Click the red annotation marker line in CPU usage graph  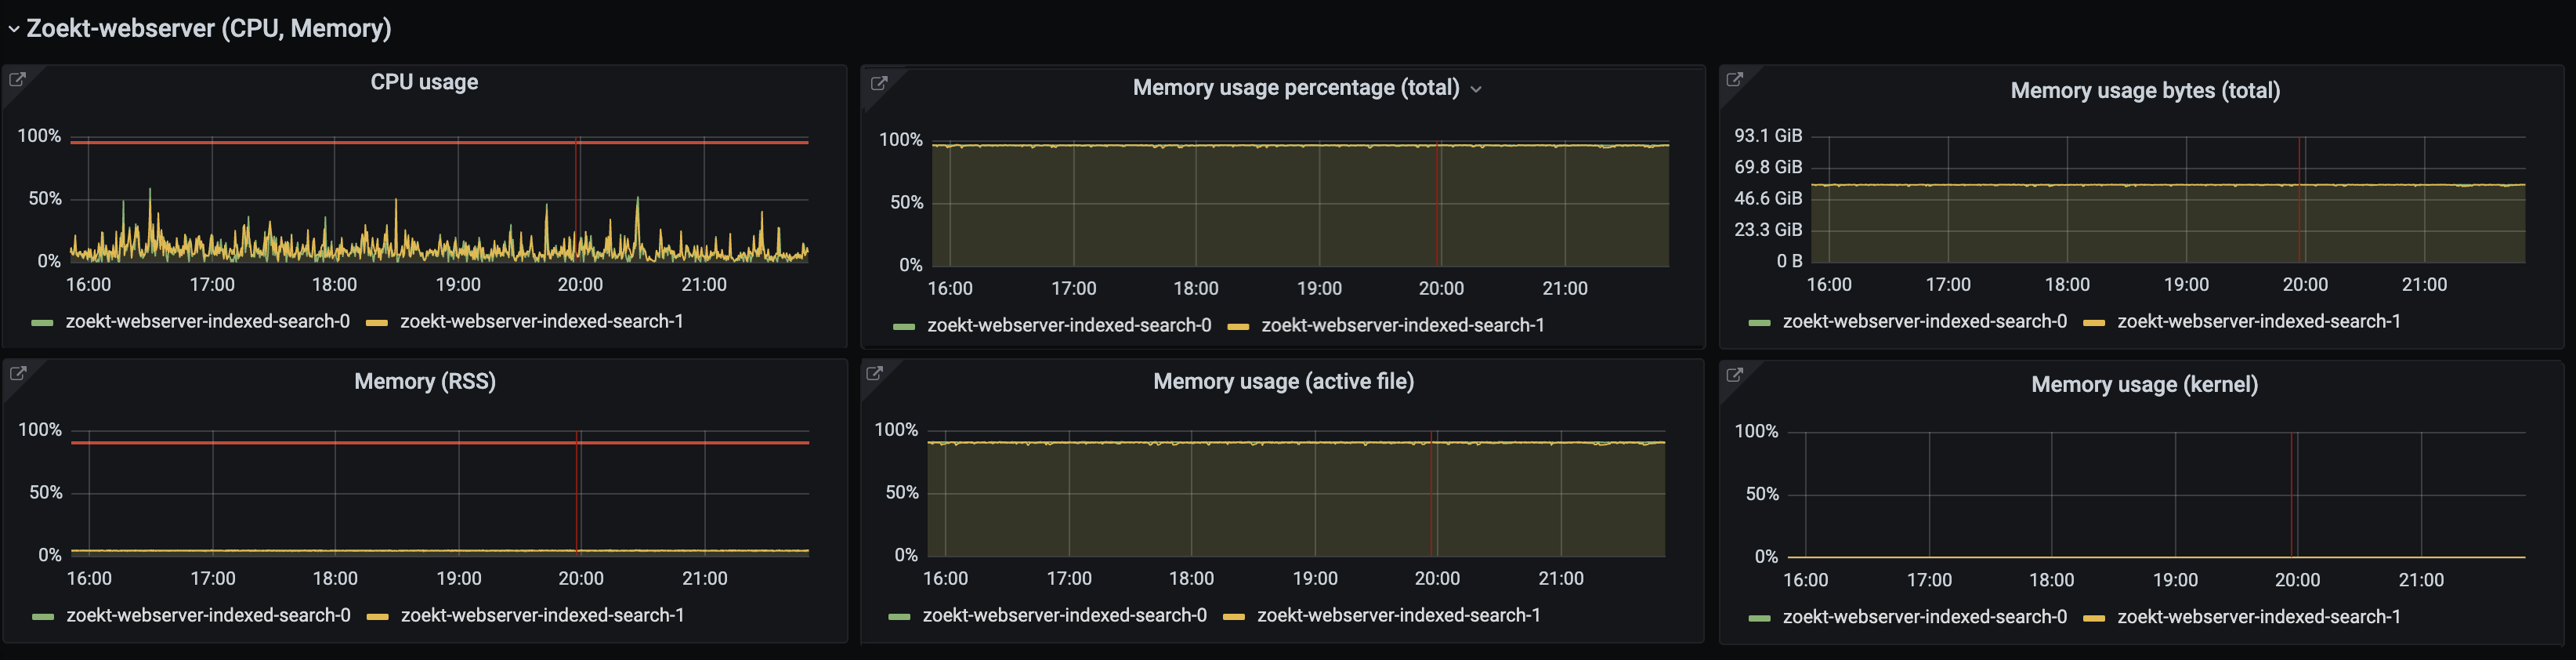[x=577, y=200]
